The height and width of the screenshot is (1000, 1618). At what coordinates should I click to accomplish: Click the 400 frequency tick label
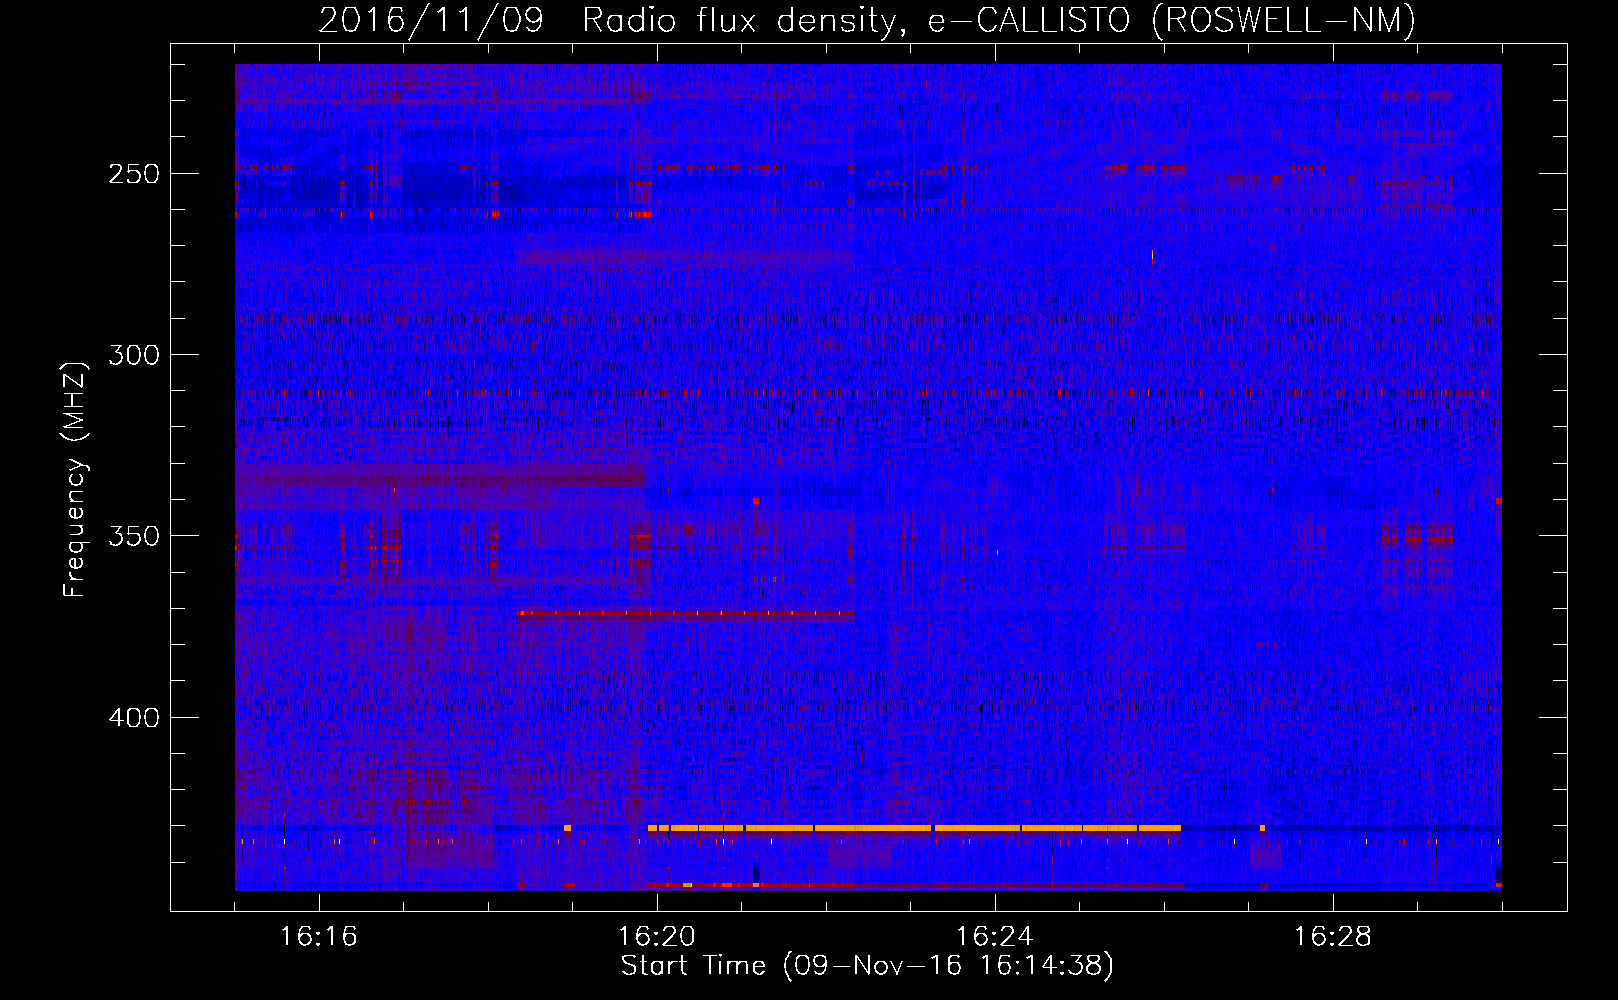click(134, 718)
